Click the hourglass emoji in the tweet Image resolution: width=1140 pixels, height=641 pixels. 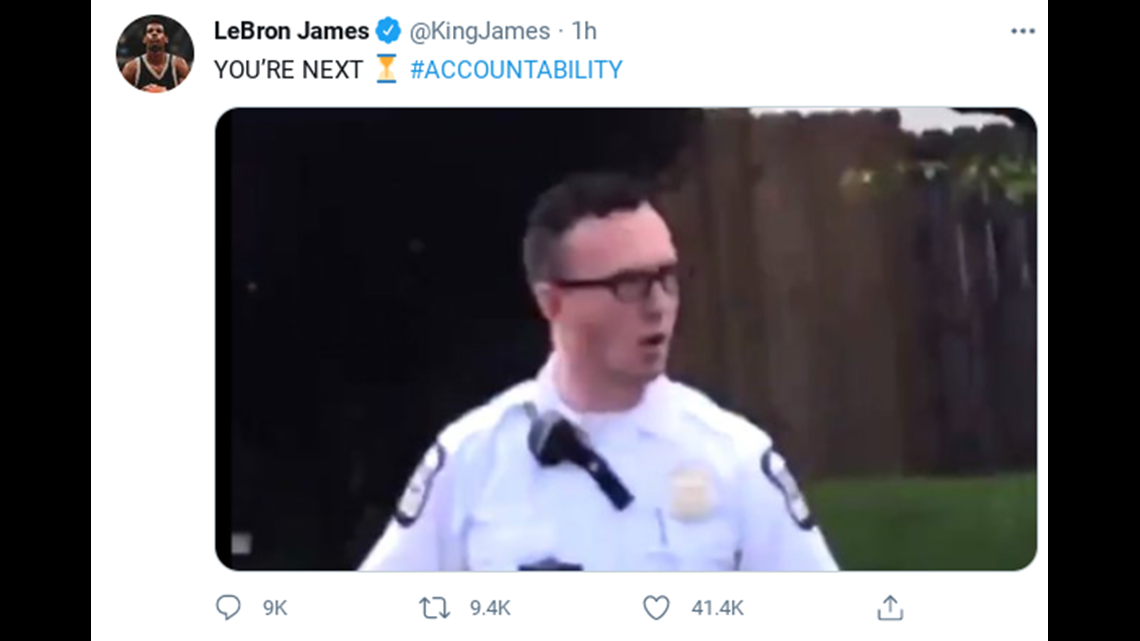[x=386, y=69]
